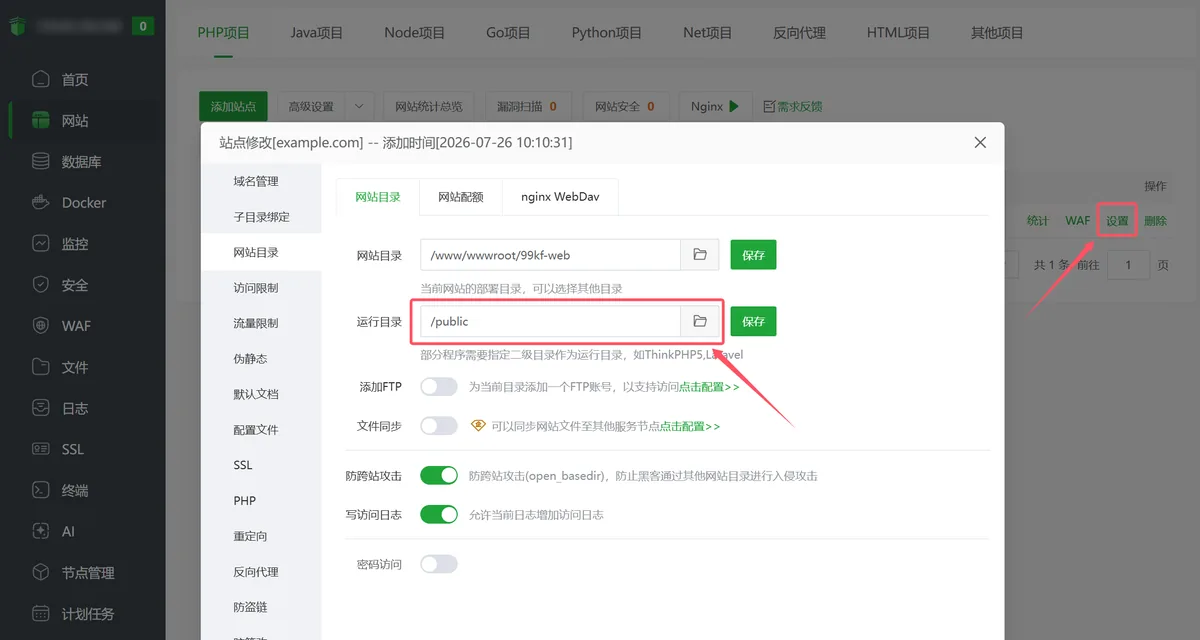Viewport: 1200px width, 640px height.
Task: Select the 网站 website sidebar icon
Action: 40,120
